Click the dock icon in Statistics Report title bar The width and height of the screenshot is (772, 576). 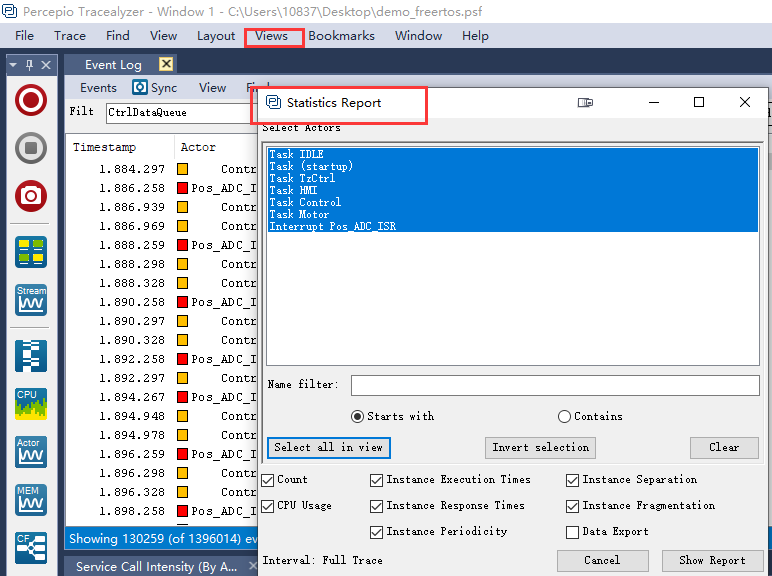[x=585, y=102]
